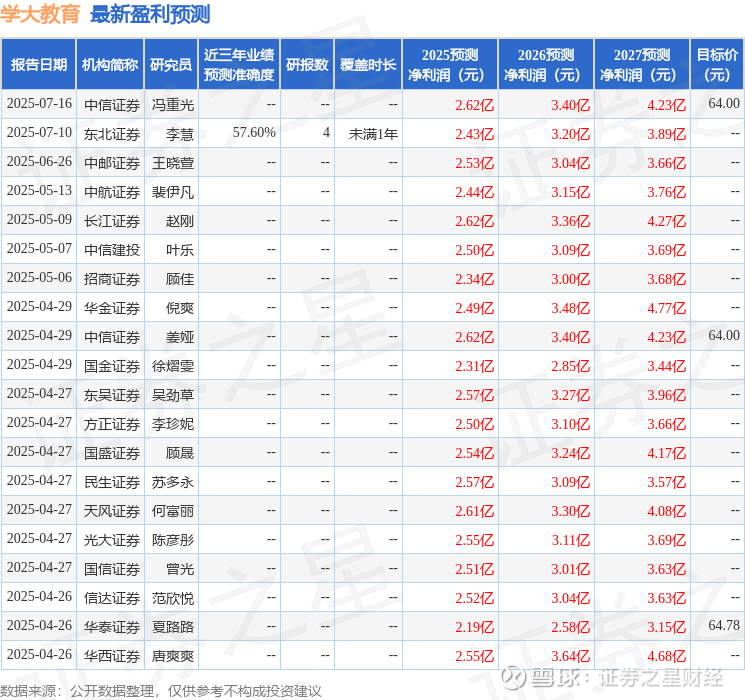The height and width of the screenshot is (700, 745).
Task: Click the 东北证券 institution cell
Action: pos(112,134)
